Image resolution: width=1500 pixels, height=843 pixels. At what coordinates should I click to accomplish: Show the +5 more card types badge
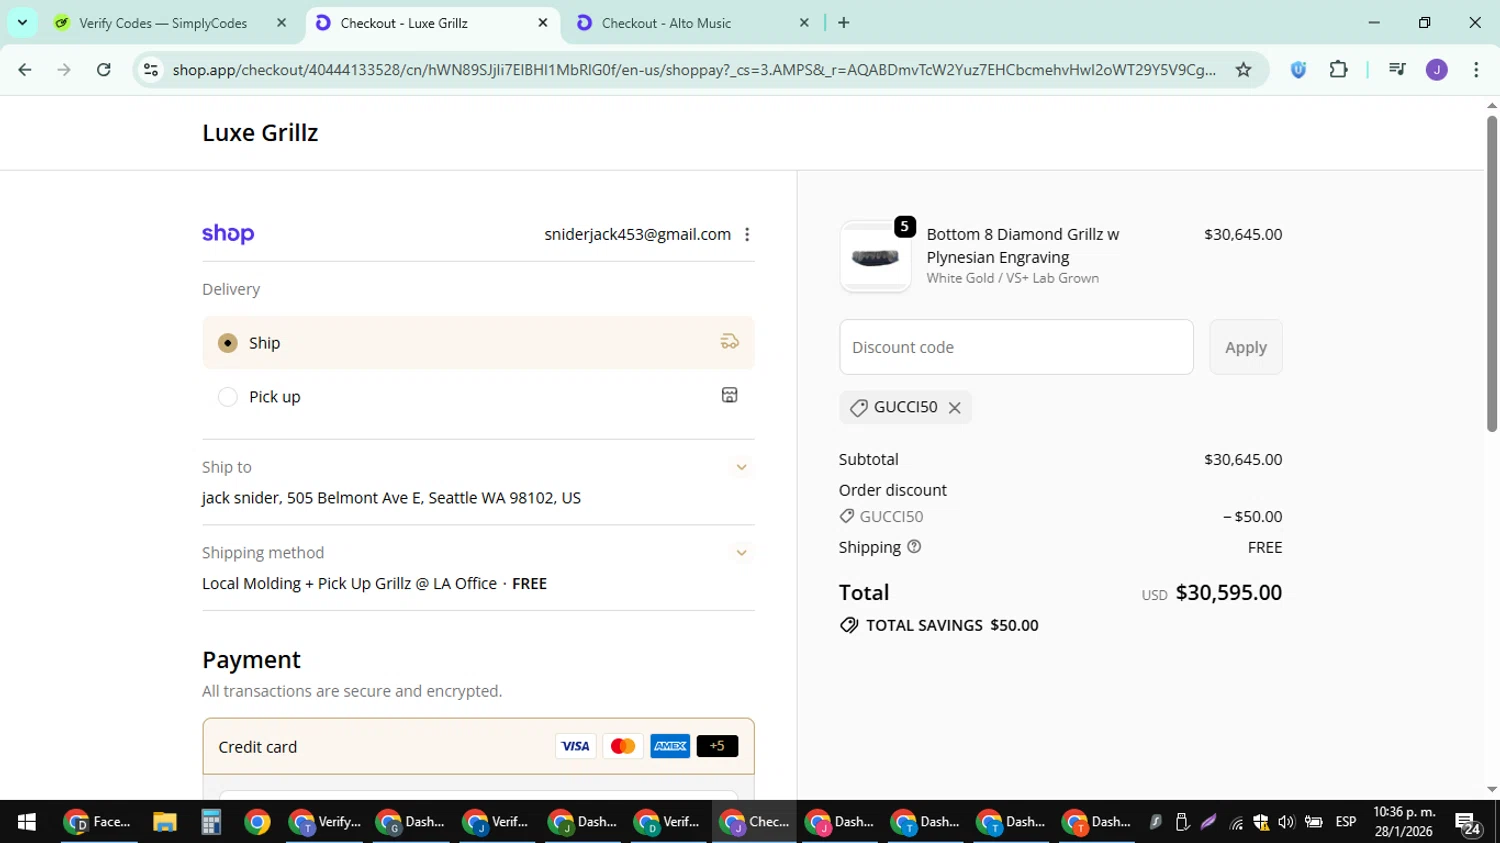[717, 746]
